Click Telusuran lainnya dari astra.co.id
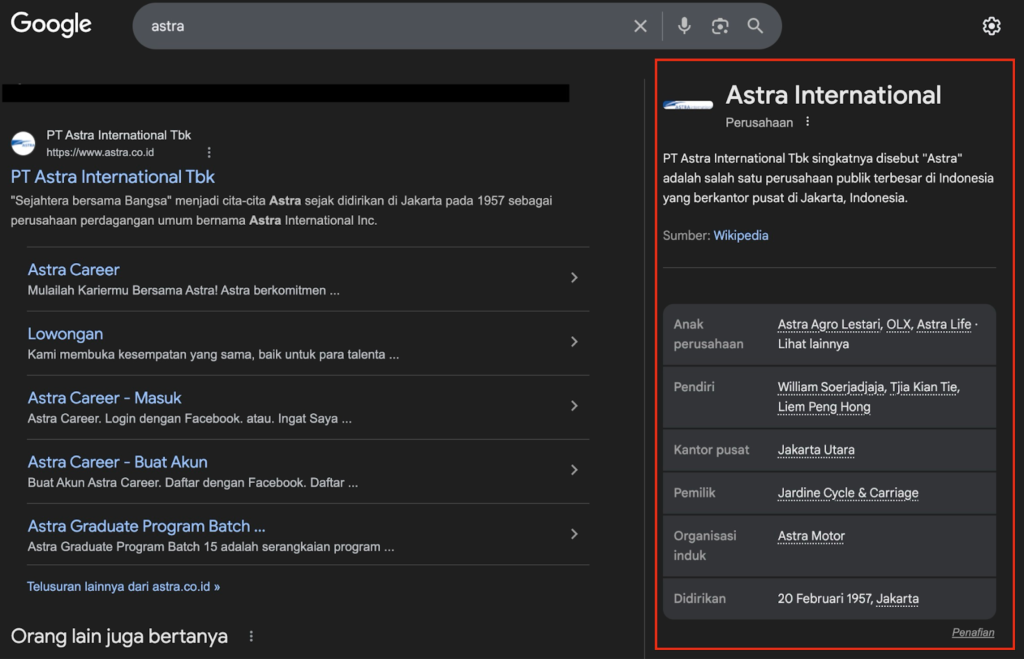Image resolution: width=1024 pixels, height=659 pixels. click(x=123, y=587)
